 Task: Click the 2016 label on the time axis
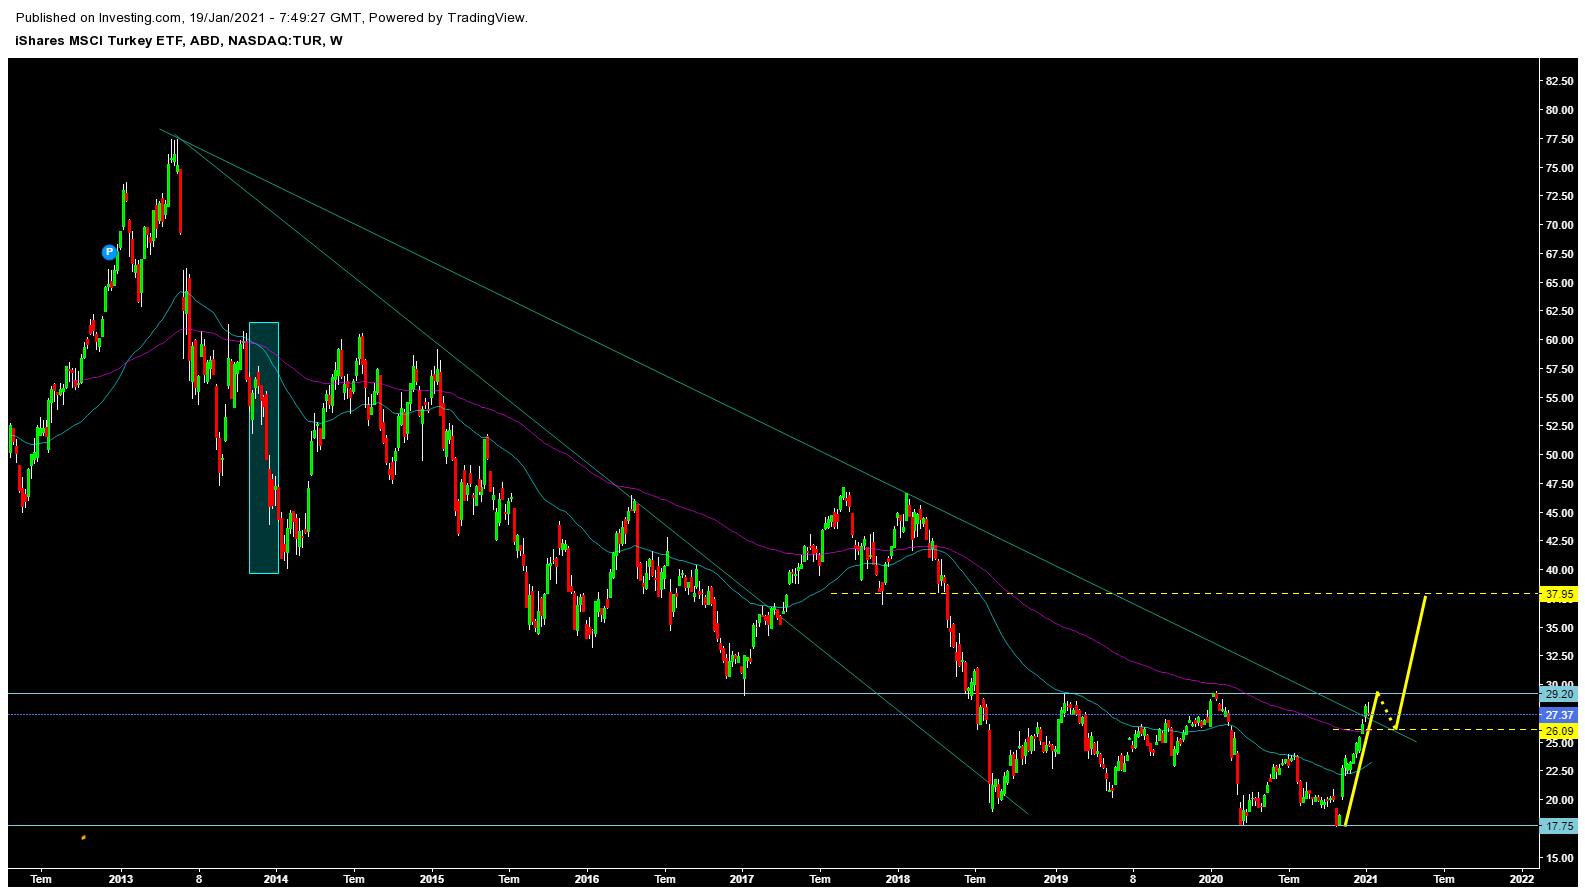pos(587,880)
